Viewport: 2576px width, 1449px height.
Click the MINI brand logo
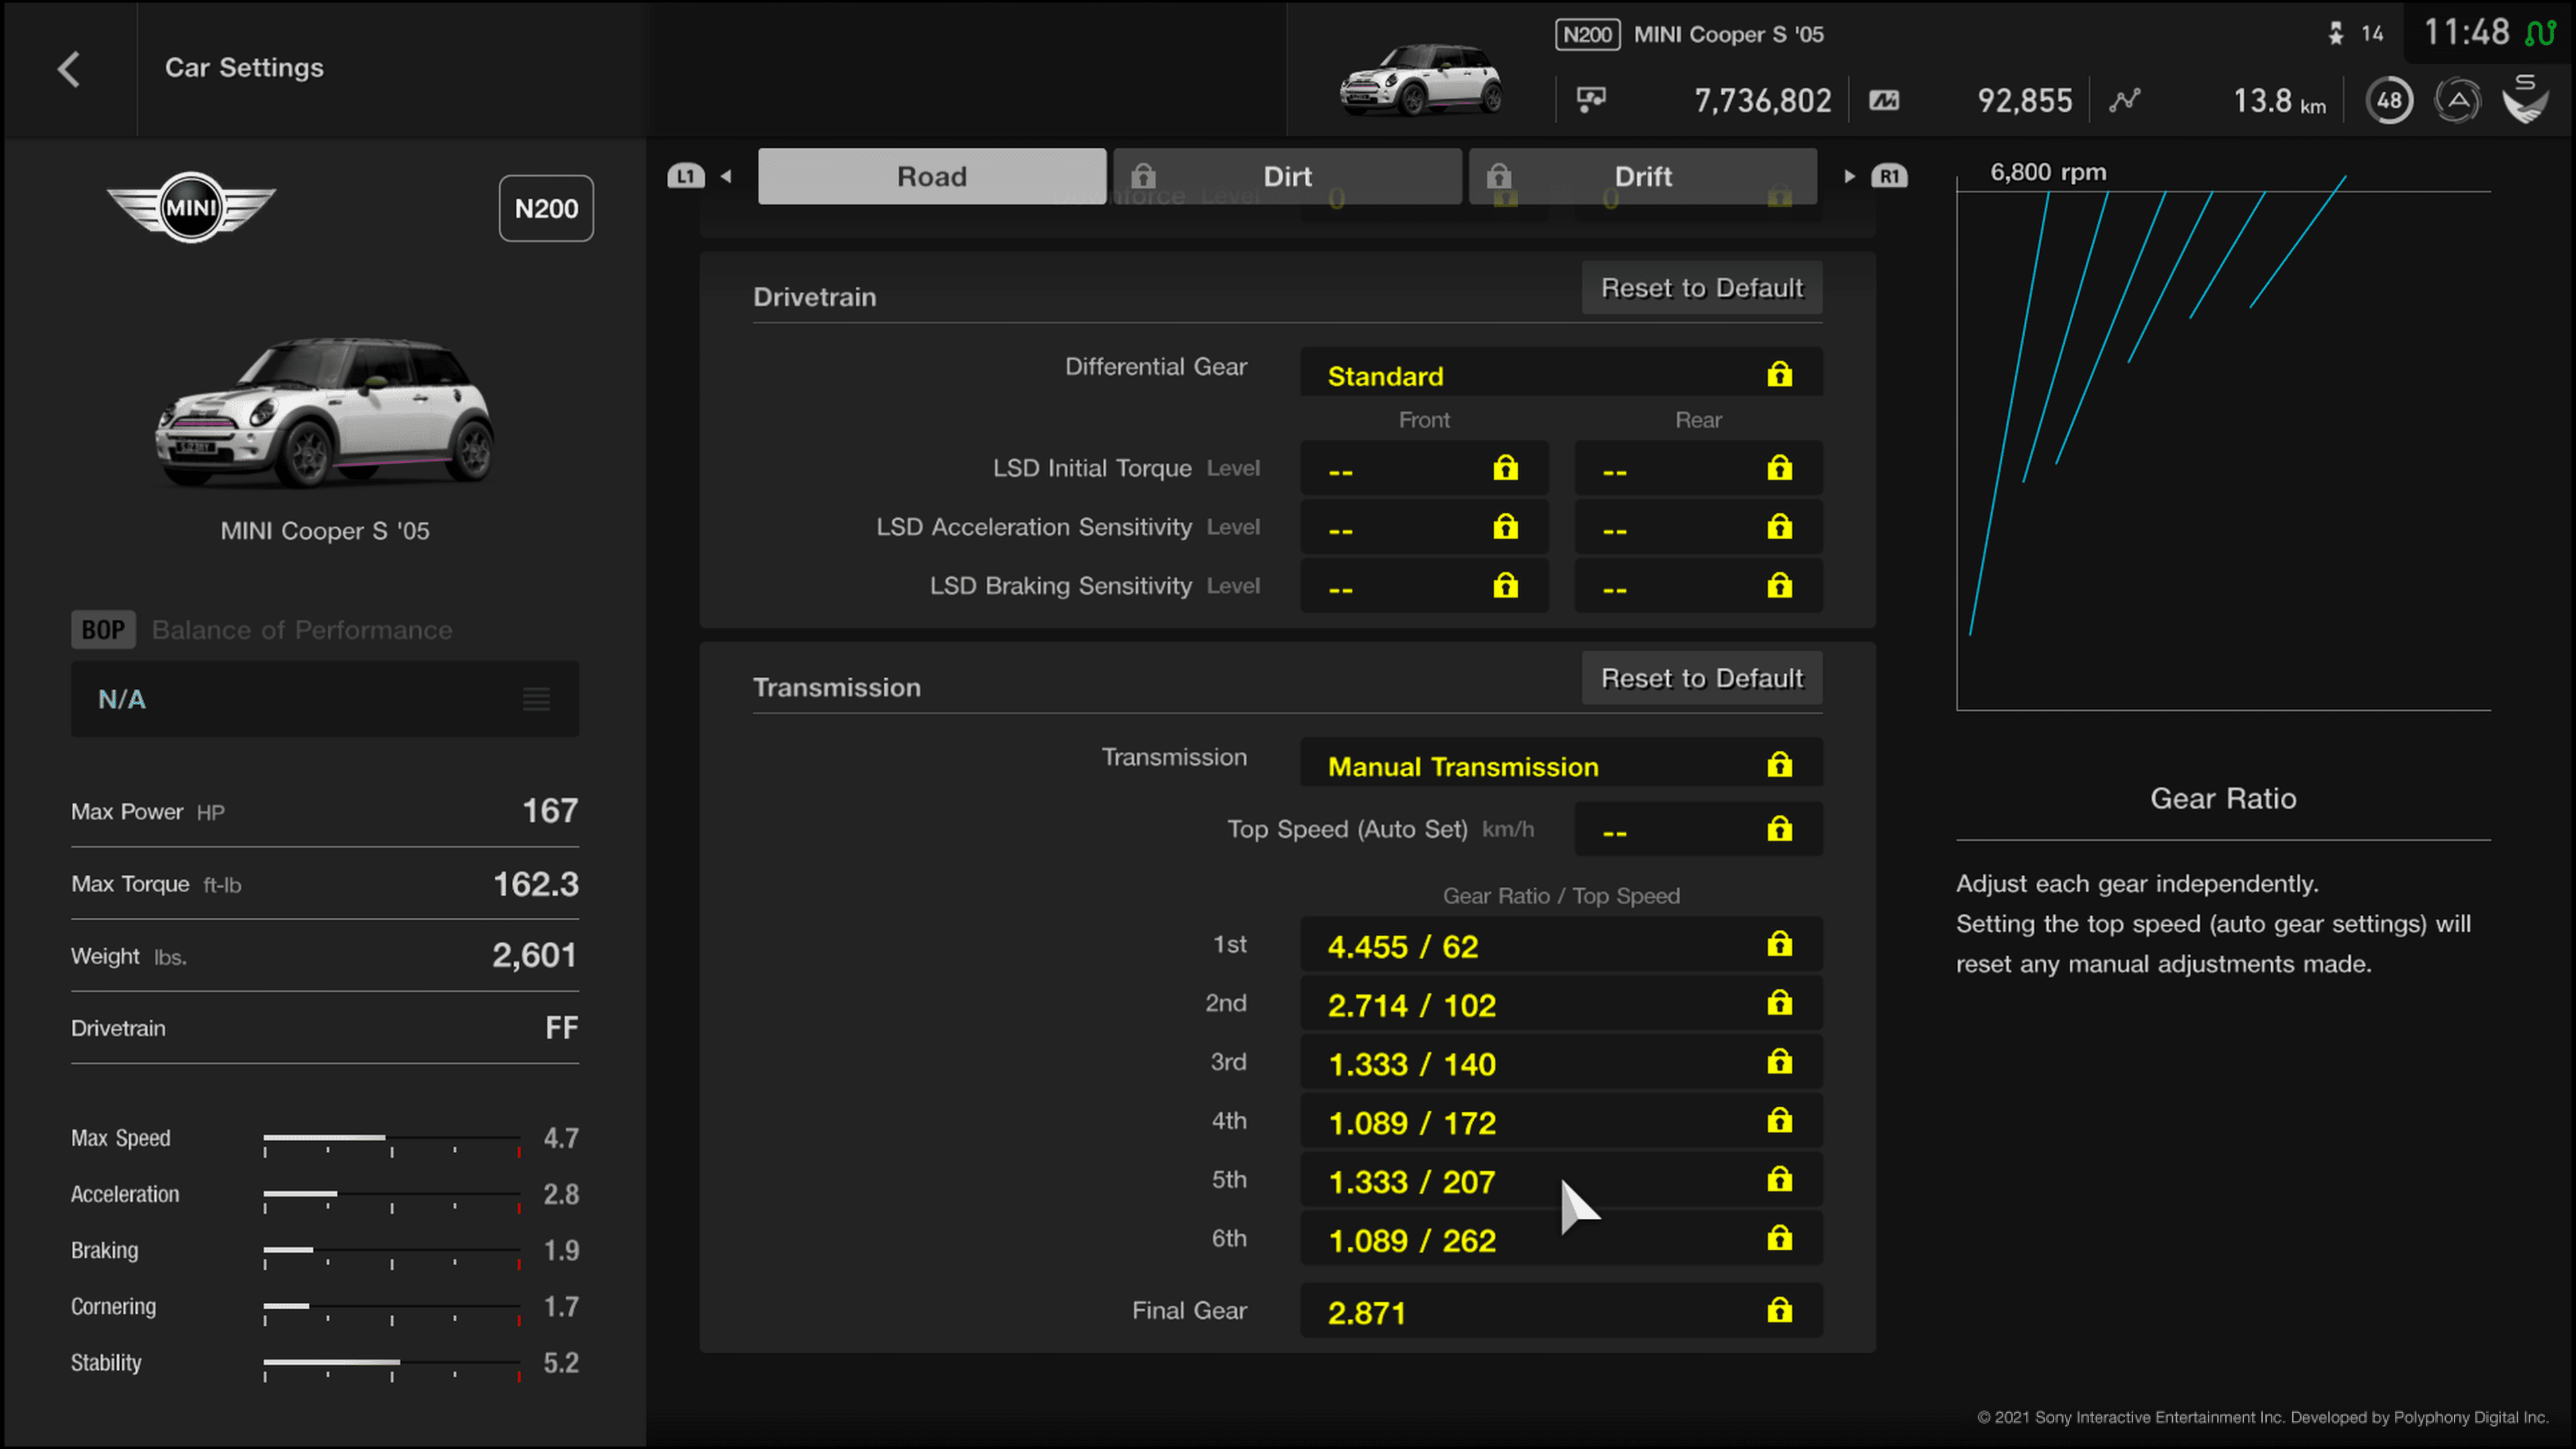tap(191, 207)
